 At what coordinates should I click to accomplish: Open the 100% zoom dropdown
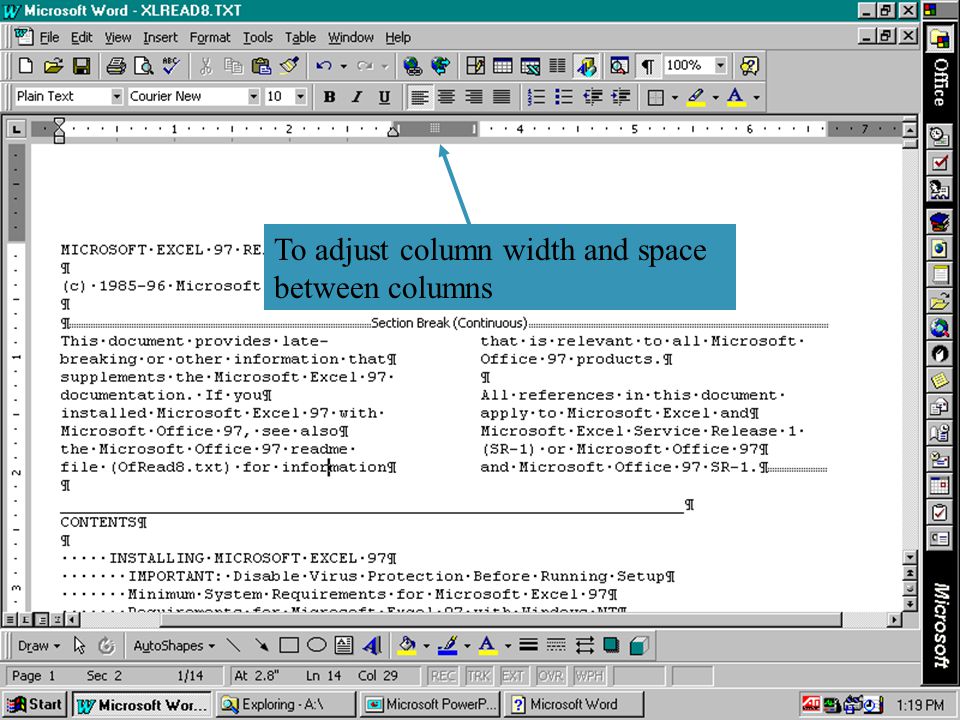tap(721, 65)
